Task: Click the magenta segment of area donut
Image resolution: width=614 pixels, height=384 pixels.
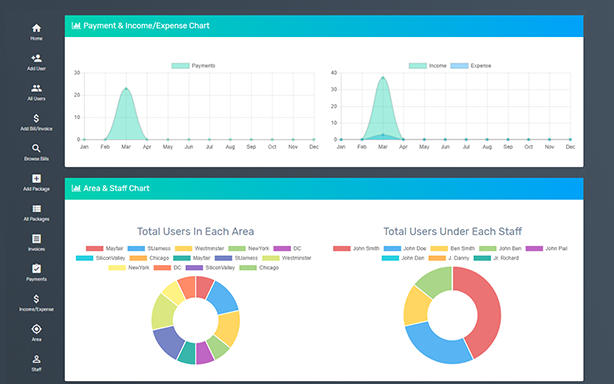Action: (204, 353)
